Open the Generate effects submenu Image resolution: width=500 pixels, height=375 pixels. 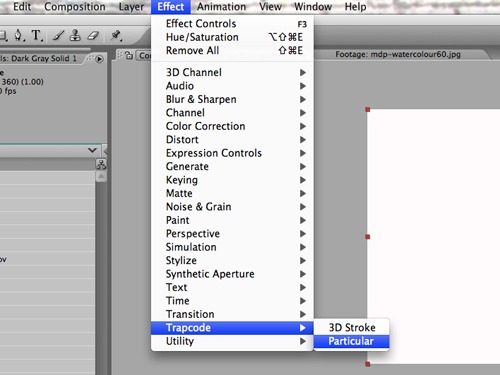[x=232, y=166]
